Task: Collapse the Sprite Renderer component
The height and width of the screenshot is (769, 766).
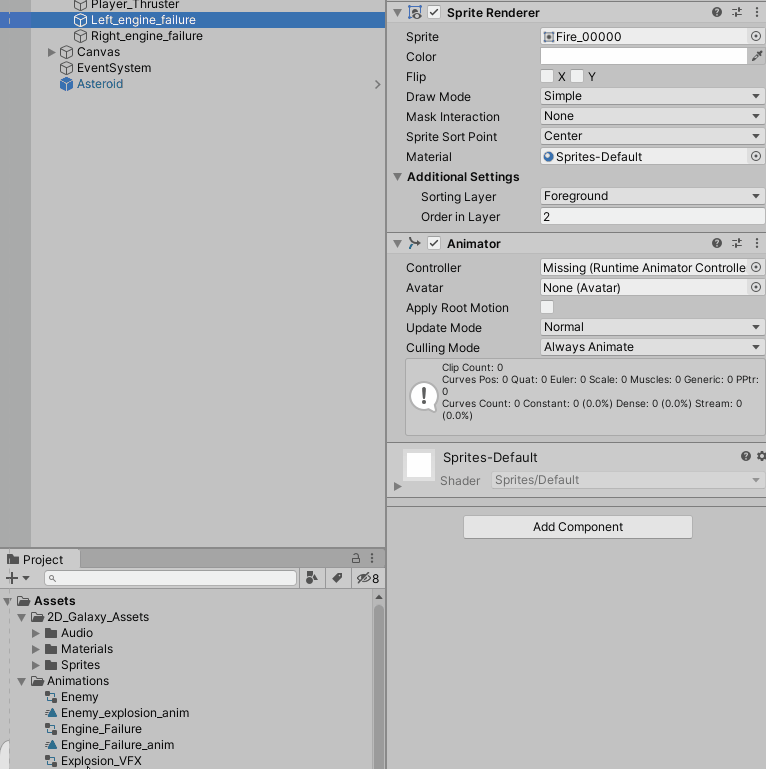Action: point(397,12)
